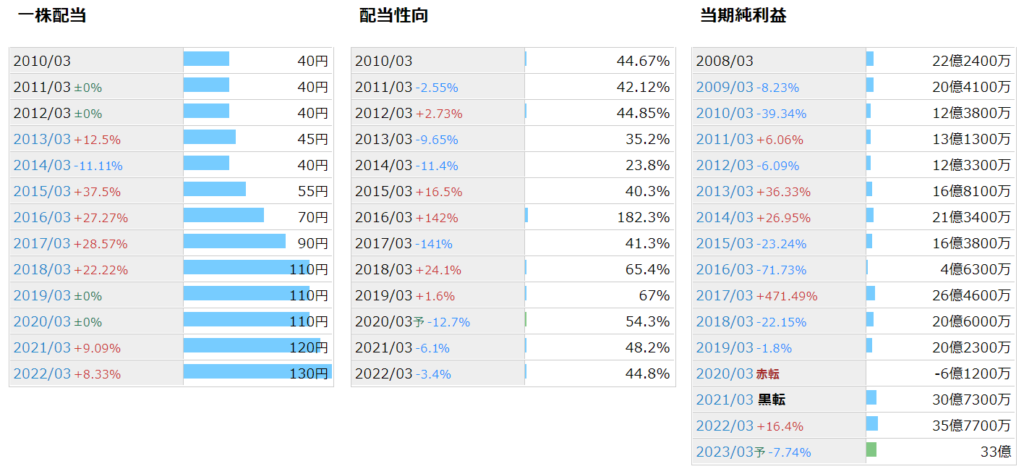Viewport: 1024px width, 469px height.
Task: Click the 一株配当 section heading
Action: coord(52,16)
